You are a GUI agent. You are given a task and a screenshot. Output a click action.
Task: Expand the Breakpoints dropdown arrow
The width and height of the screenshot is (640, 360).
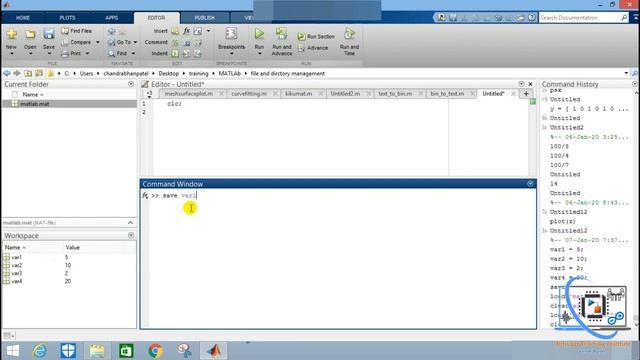pyautogui.click(x=231, y=54)
